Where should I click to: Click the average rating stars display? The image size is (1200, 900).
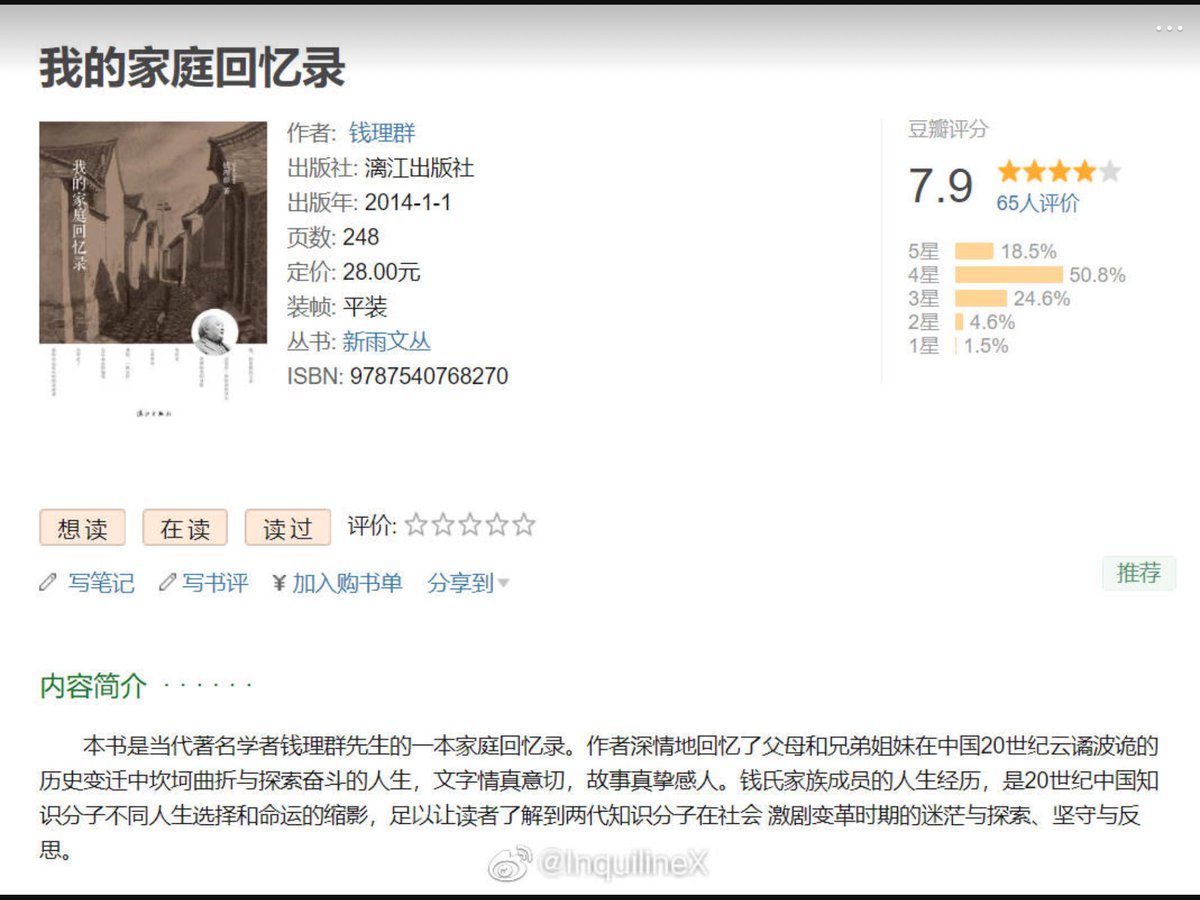[1059, 171]
